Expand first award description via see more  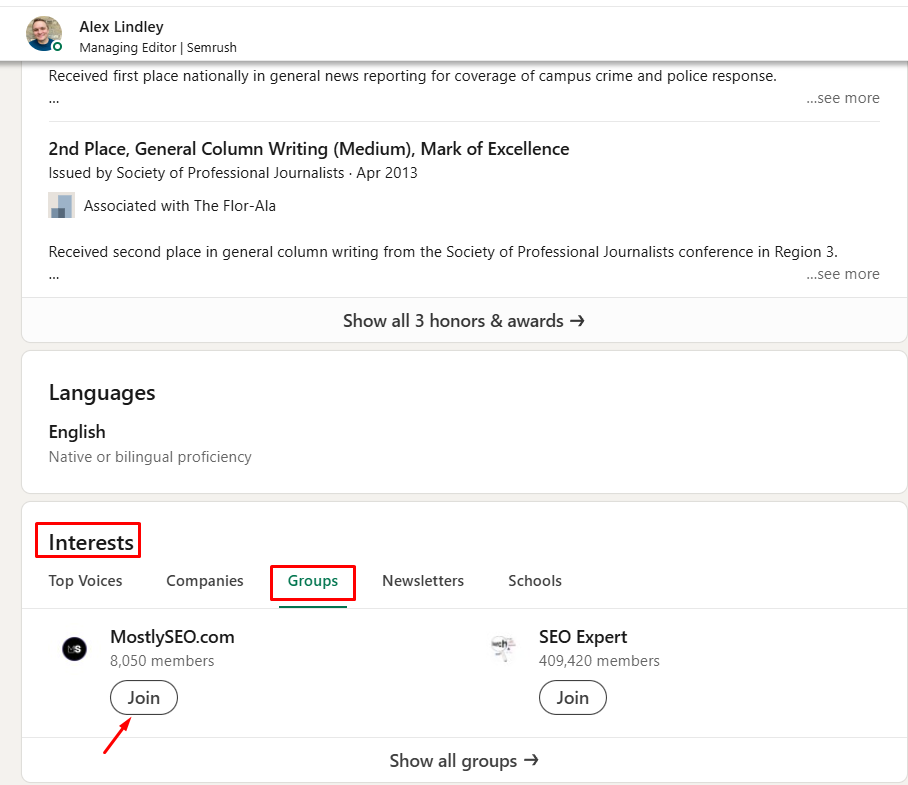click(x=843, y=98)
